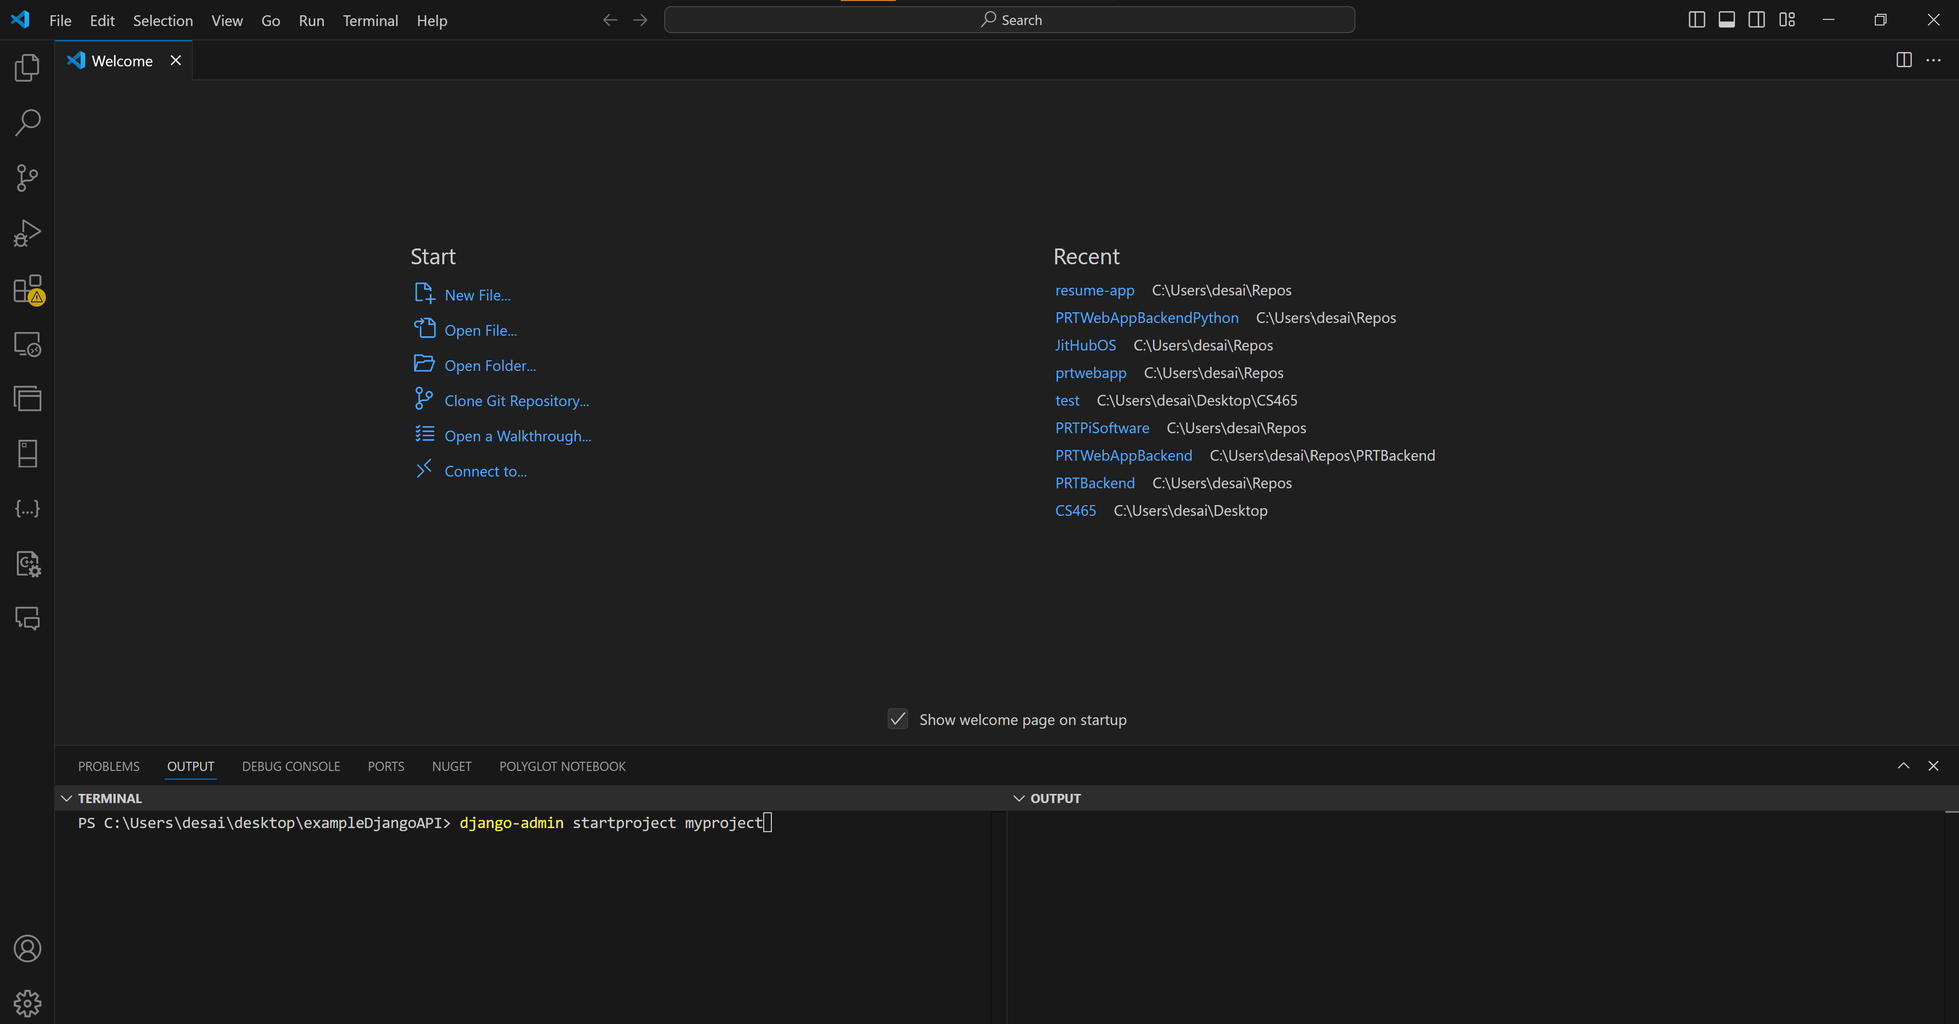This screenshot has width=1959, height=1024.
Task: Toggle the panel visibility from the title bar
Action: [1726, 19]
